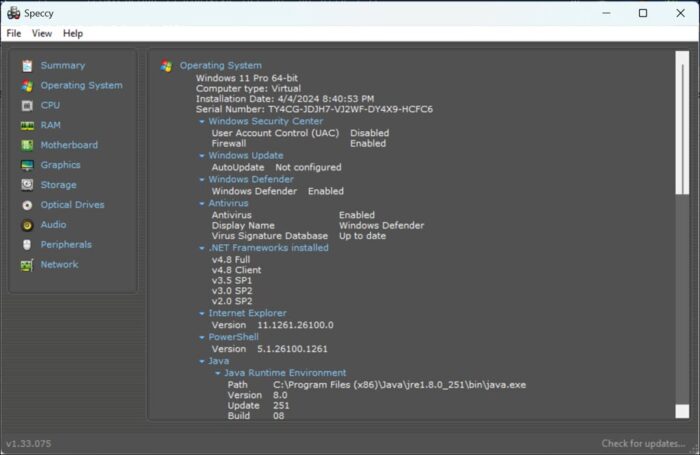Click the Graphics monitor icon

tap(27, 165)
